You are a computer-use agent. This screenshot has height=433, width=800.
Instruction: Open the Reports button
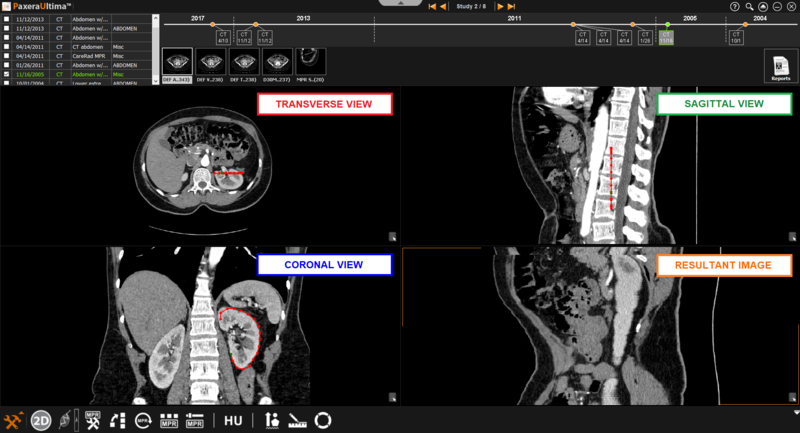(780, 65)
